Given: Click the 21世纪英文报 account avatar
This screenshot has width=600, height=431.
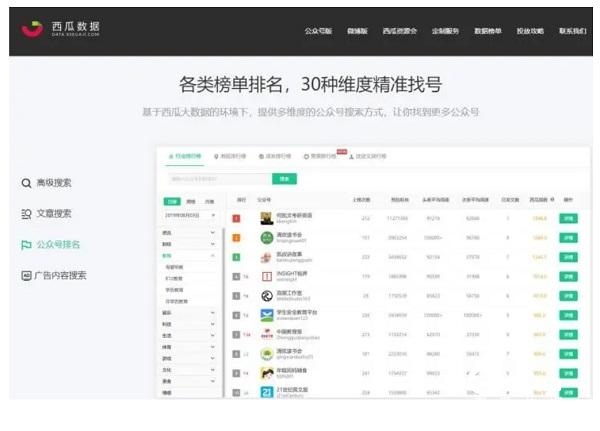Looking at the screenshot, I should click(x=267, y=392).
